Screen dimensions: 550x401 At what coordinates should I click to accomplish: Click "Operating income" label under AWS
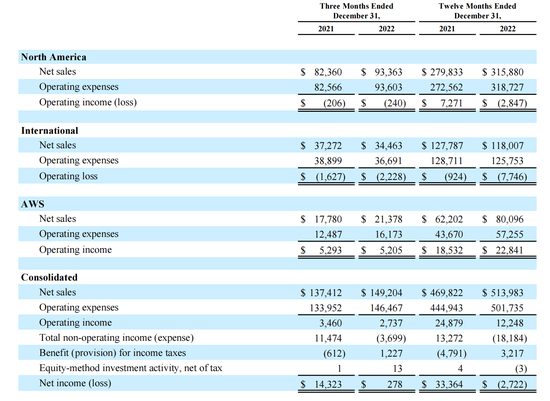tap(75, 250)
